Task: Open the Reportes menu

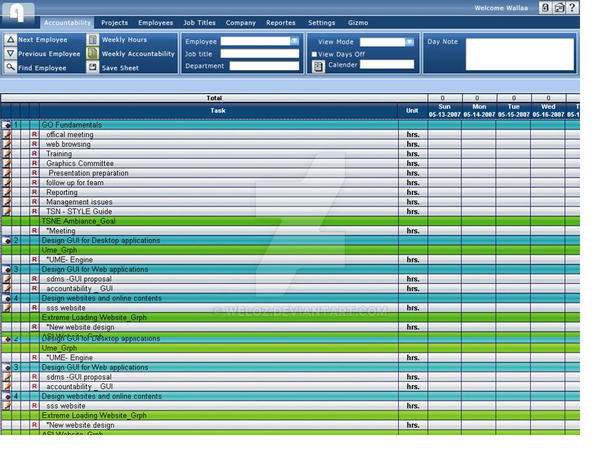Action: point(280,23)
